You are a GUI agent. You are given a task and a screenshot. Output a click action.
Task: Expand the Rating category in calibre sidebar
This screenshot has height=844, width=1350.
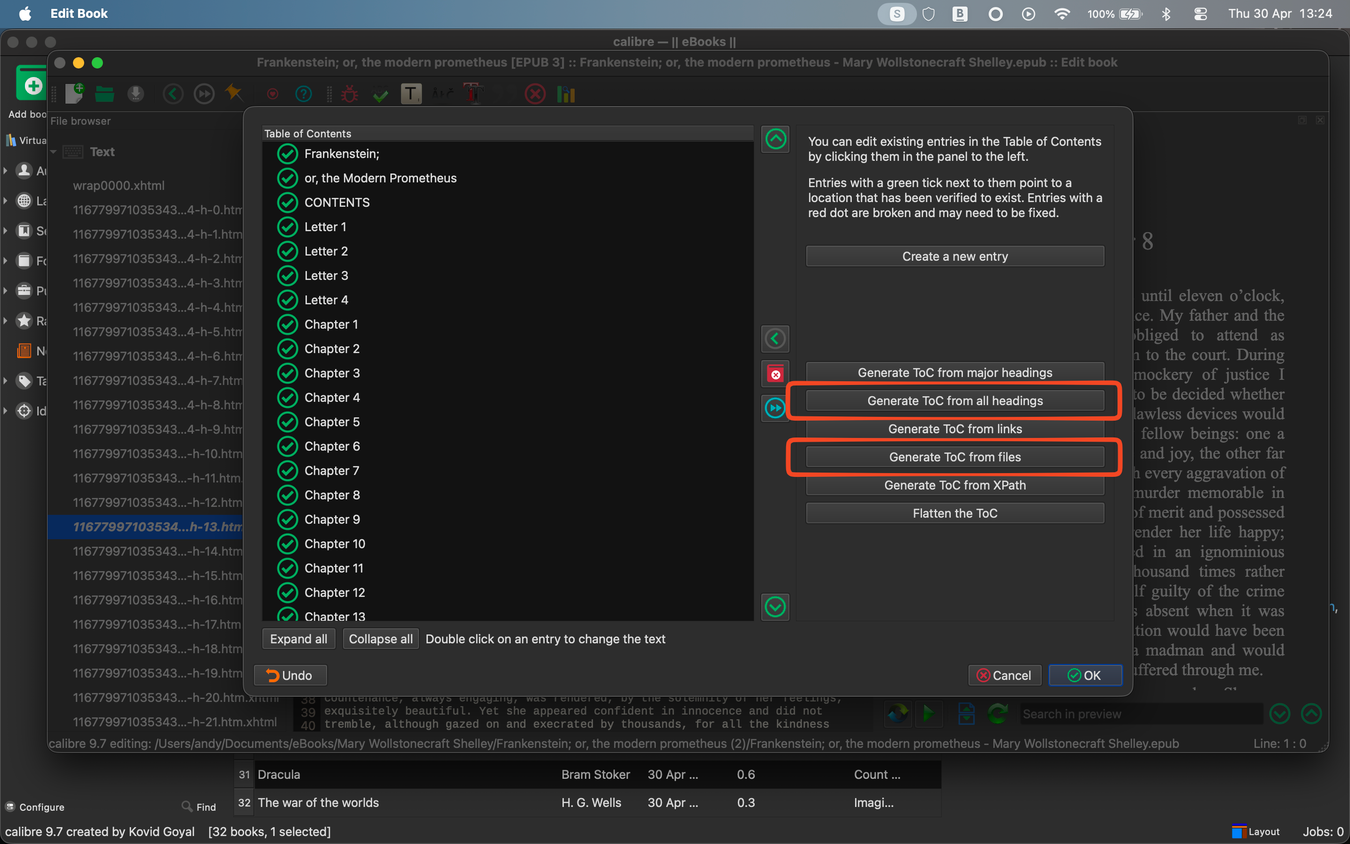[x=6, y=321]
